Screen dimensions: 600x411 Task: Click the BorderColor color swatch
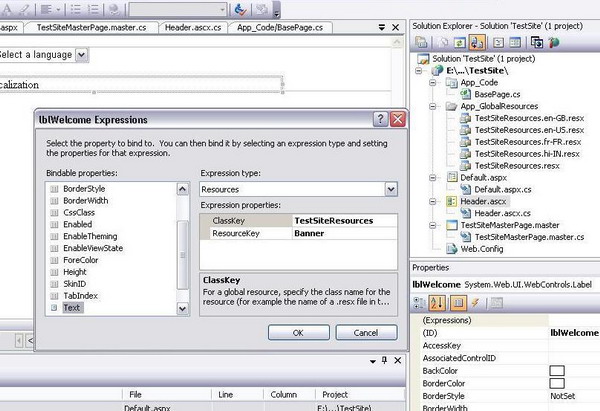tap(557, 383)
